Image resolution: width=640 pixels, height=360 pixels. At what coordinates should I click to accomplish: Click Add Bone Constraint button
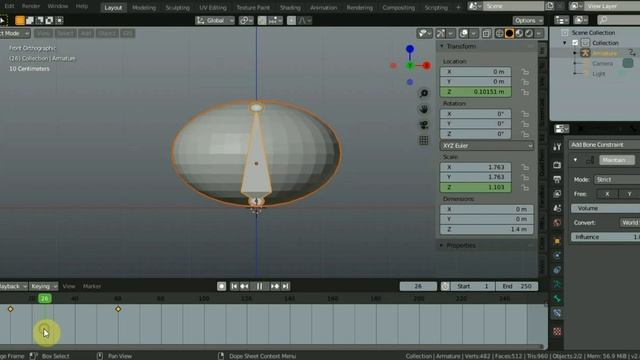pos(604,145)
